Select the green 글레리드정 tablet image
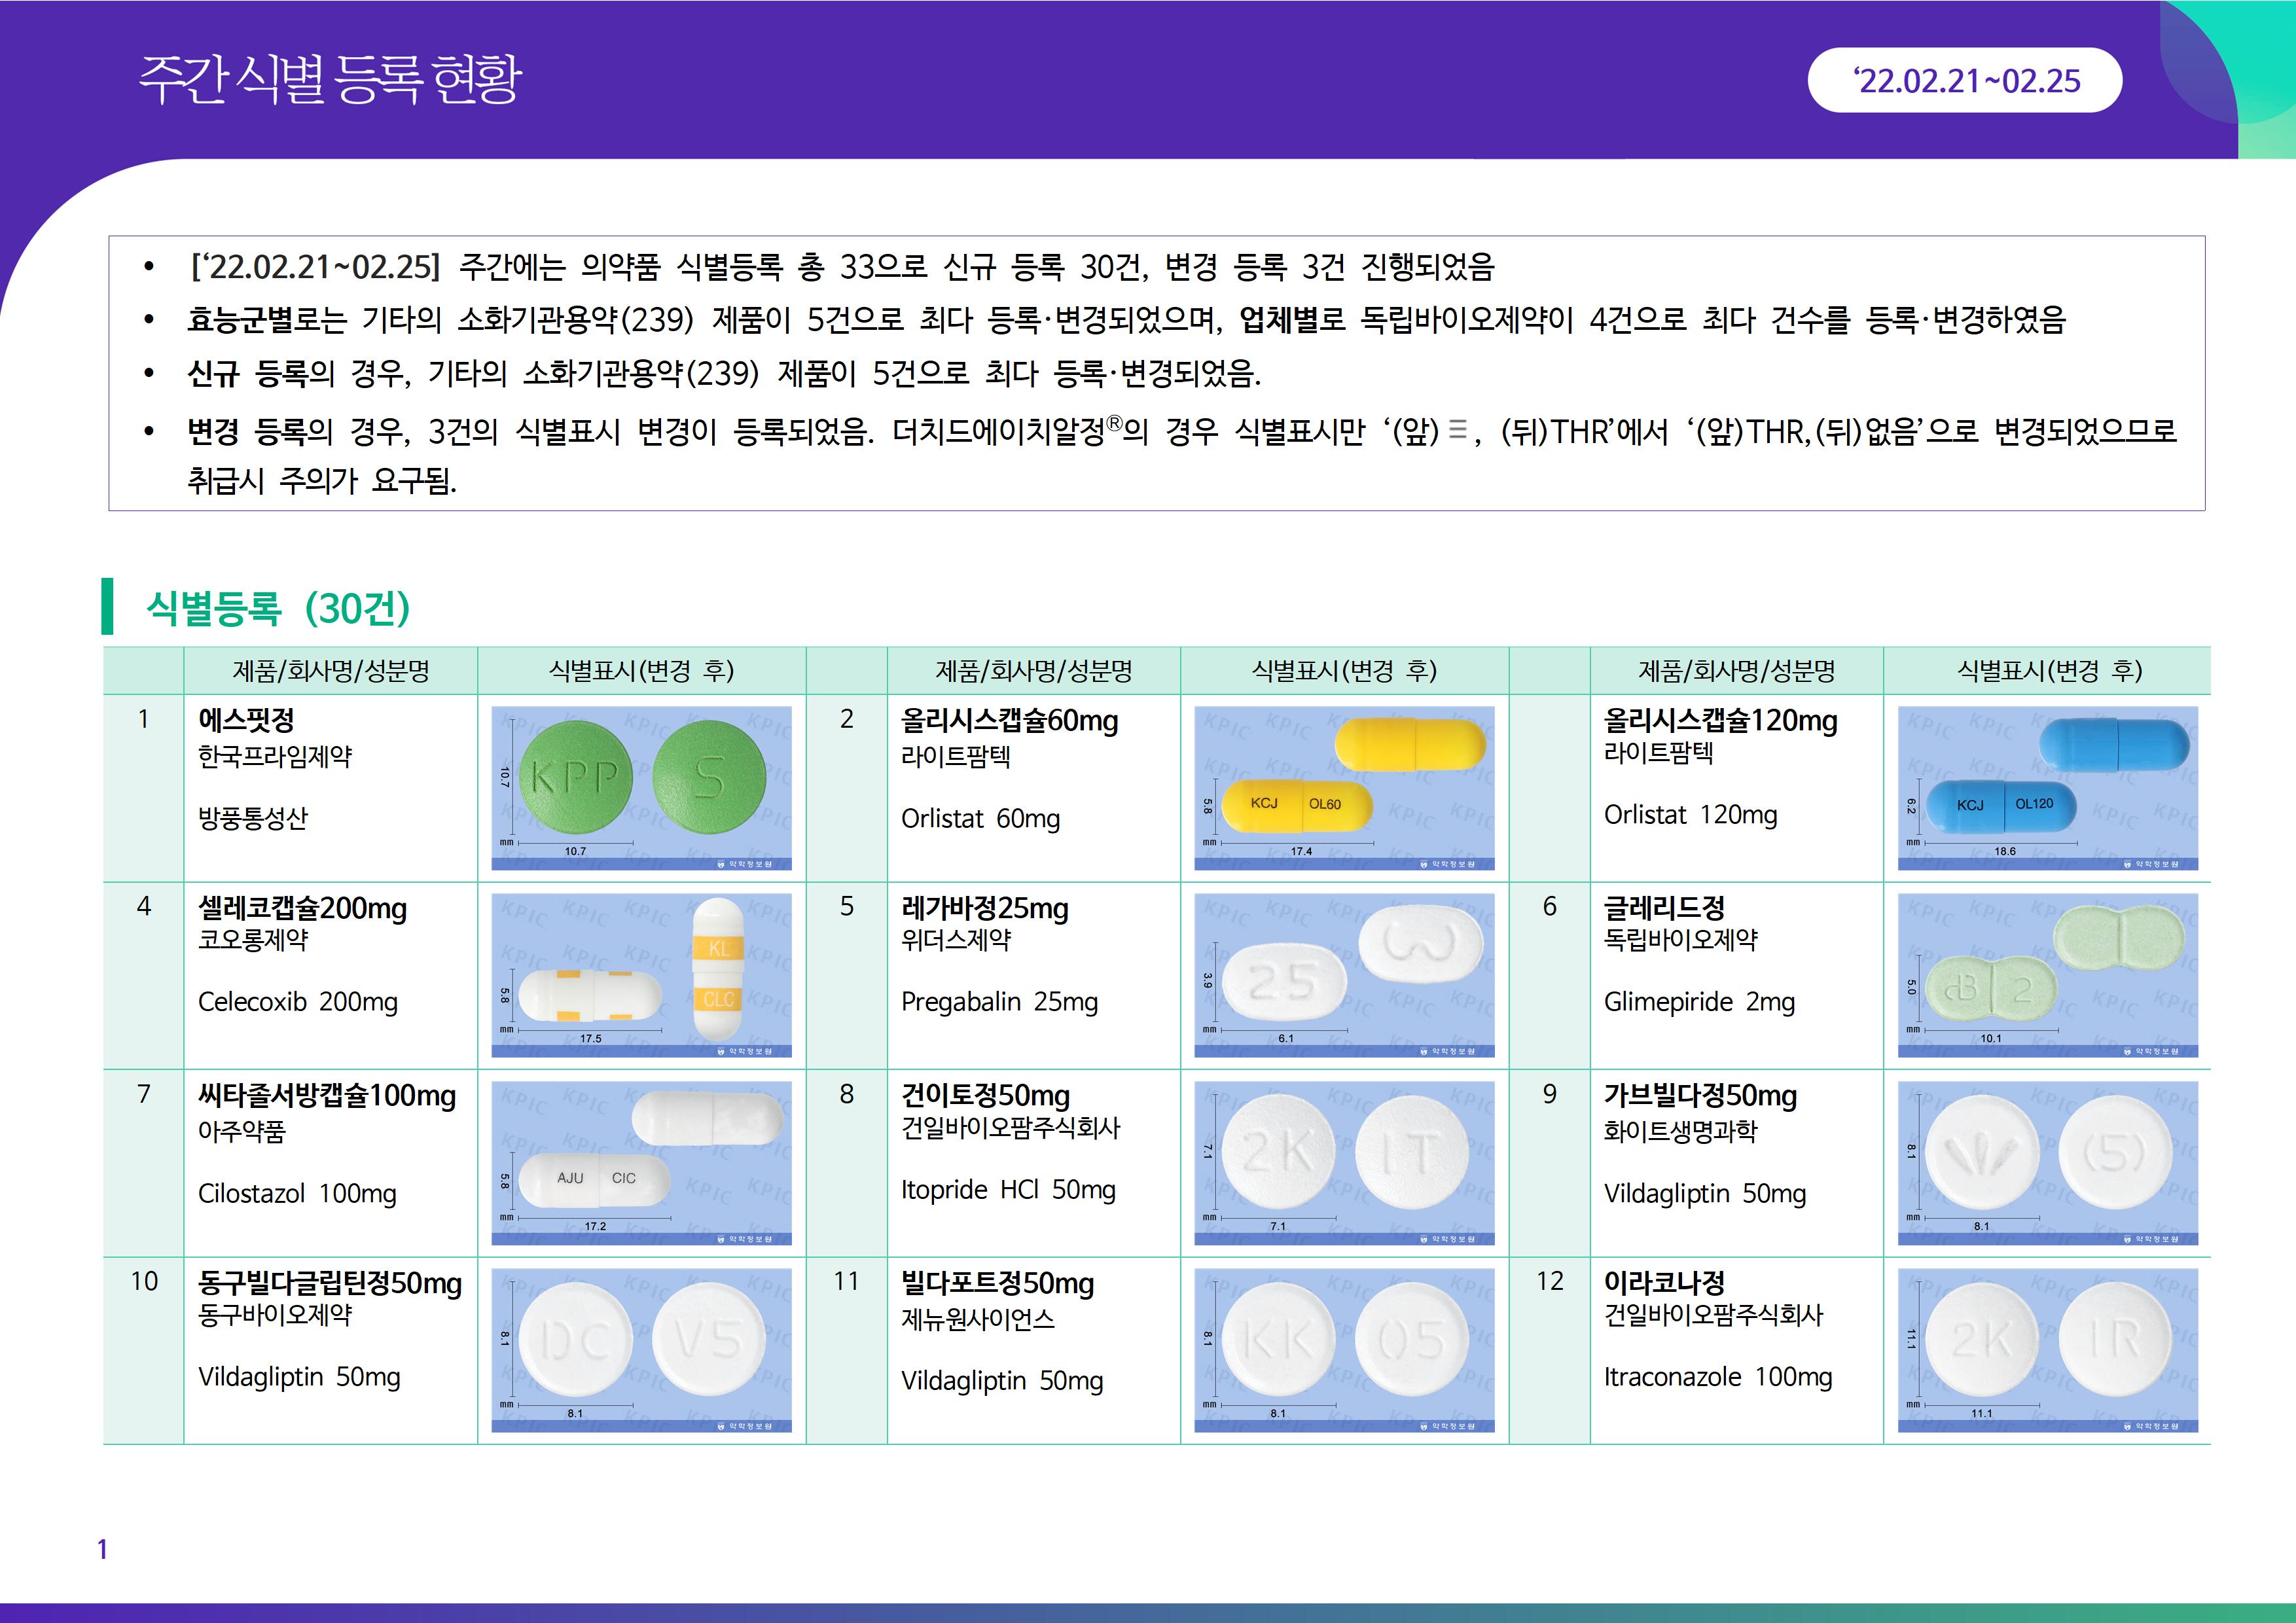The image size is (2296, 1623). [2047, 975]
